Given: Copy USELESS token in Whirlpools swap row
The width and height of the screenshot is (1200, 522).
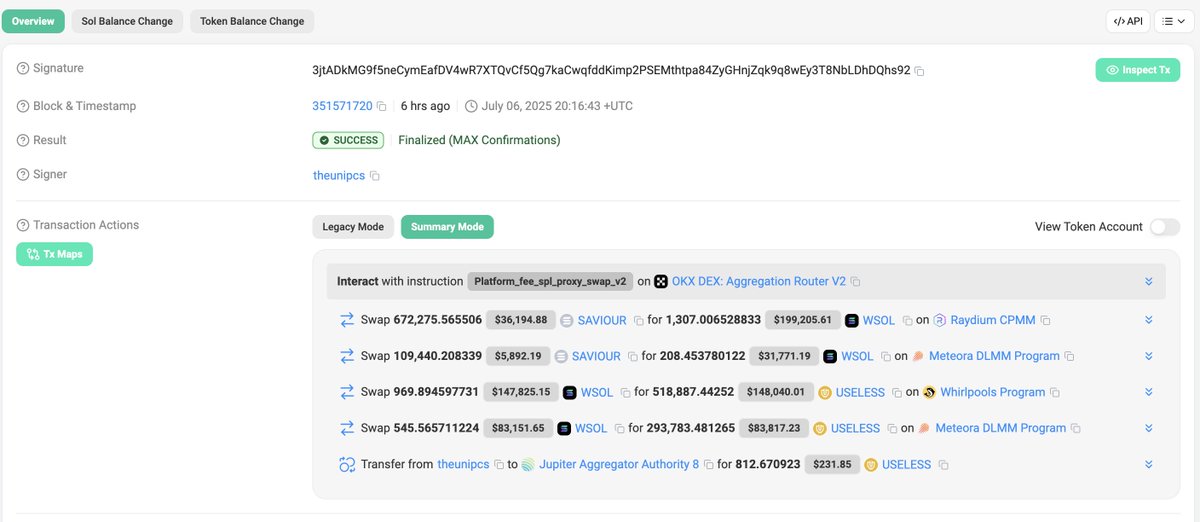Looking at the screenshot, I should pyautogui.click(x=896, y=393).
